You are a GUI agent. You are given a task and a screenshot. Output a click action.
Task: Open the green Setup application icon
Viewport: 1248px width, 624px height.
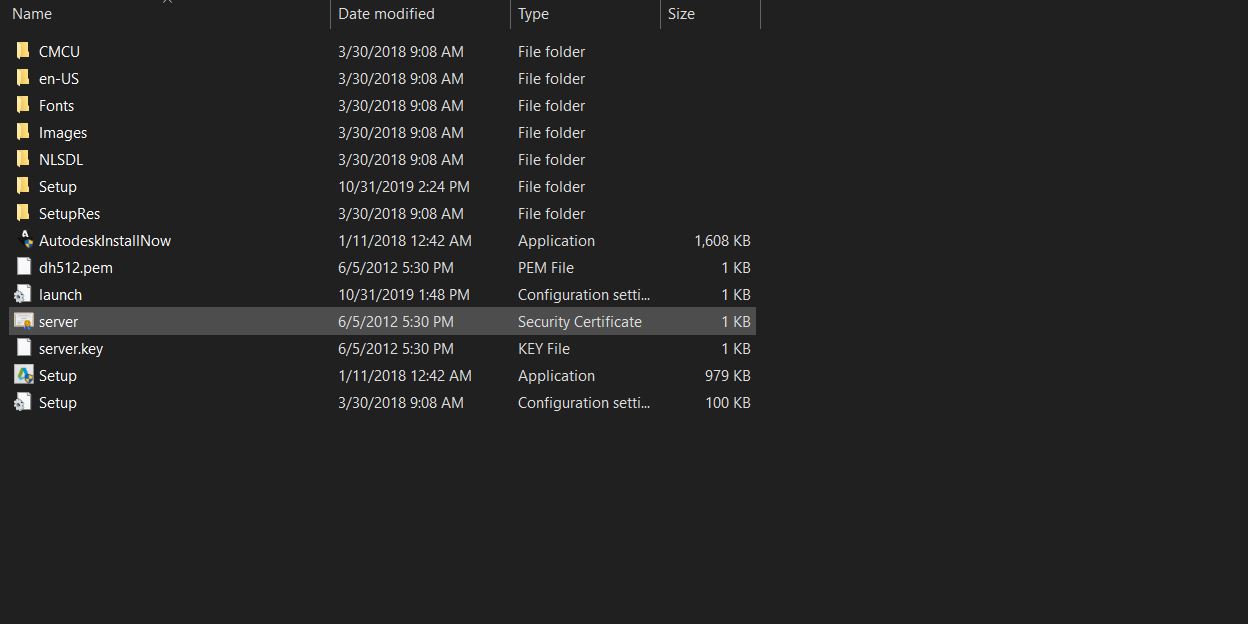[24, 375]
